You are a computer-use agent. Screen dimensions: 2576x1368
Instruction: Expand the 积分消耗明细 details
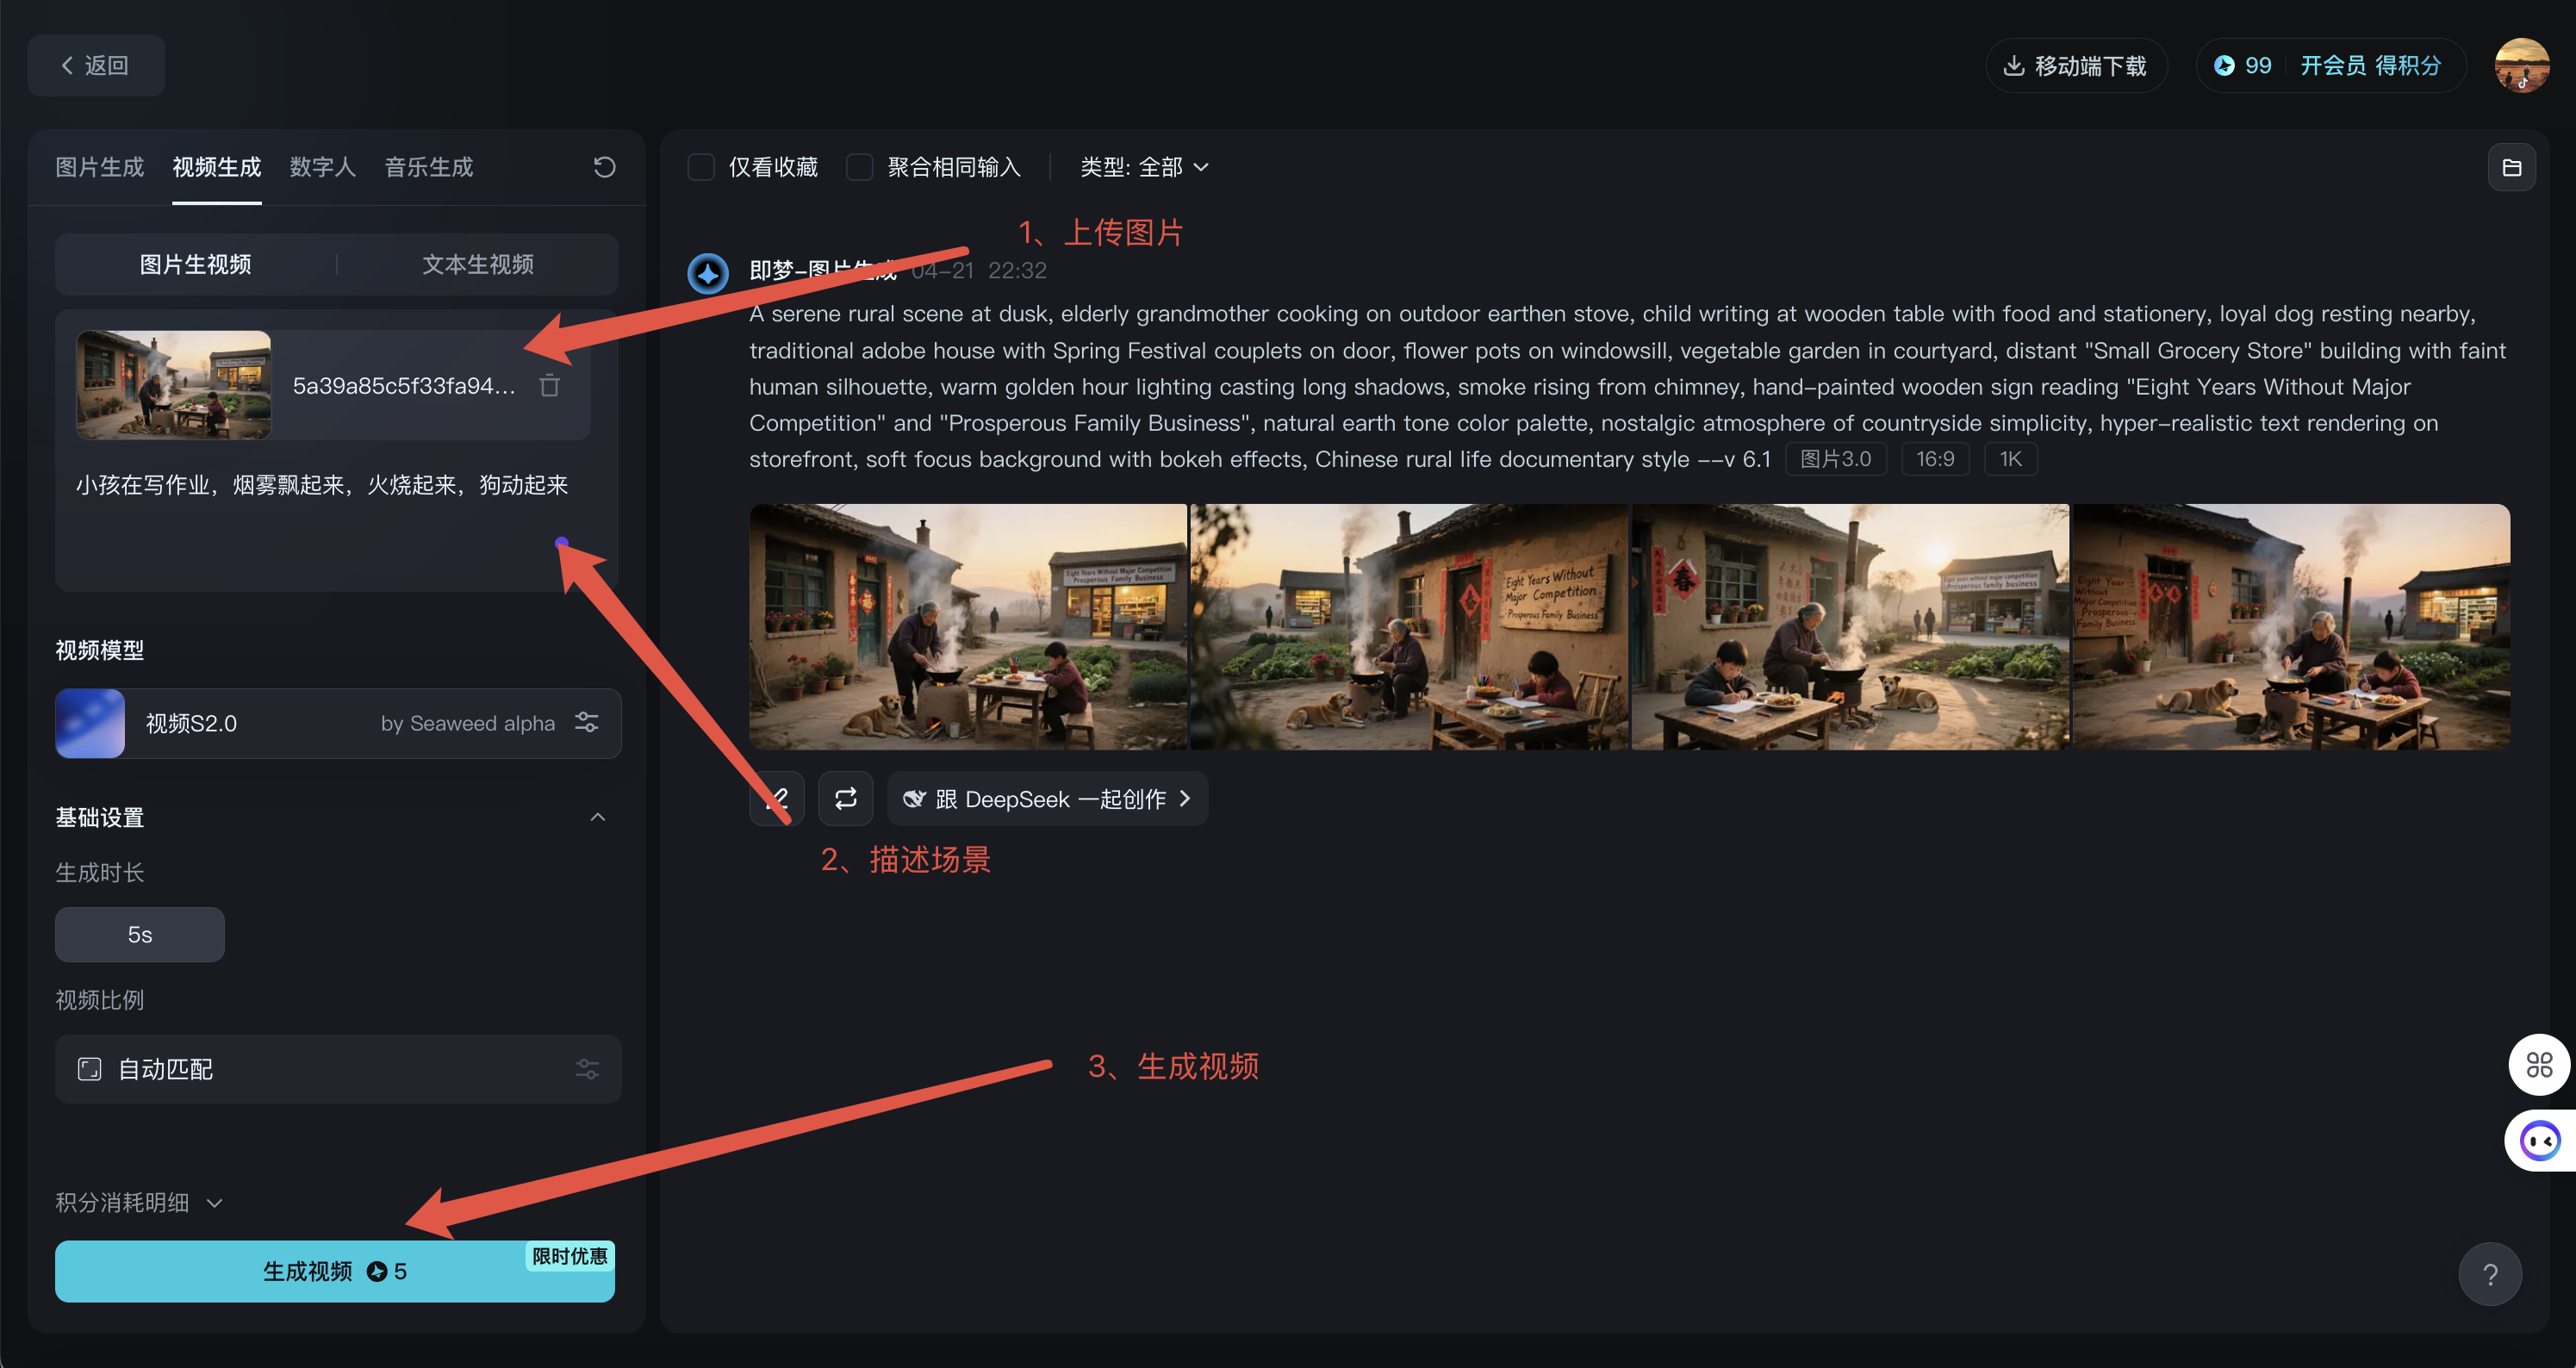[139, 1202]
